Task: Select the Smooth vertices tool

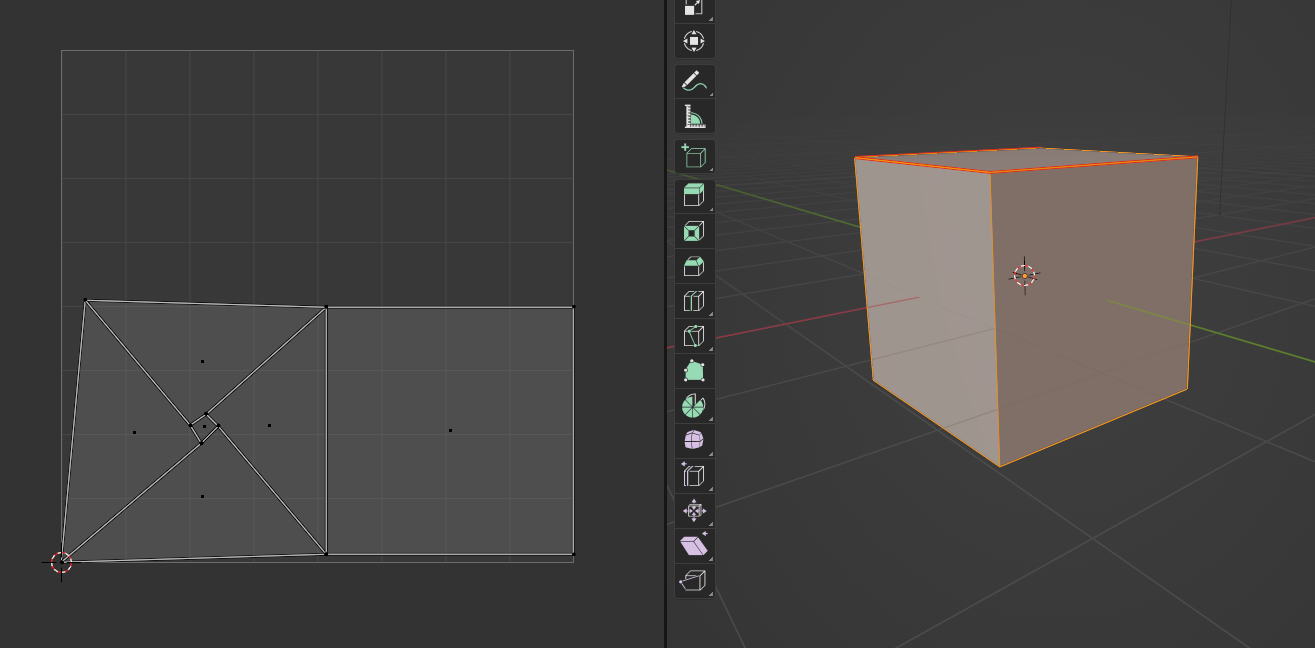Action: [694, 440]
